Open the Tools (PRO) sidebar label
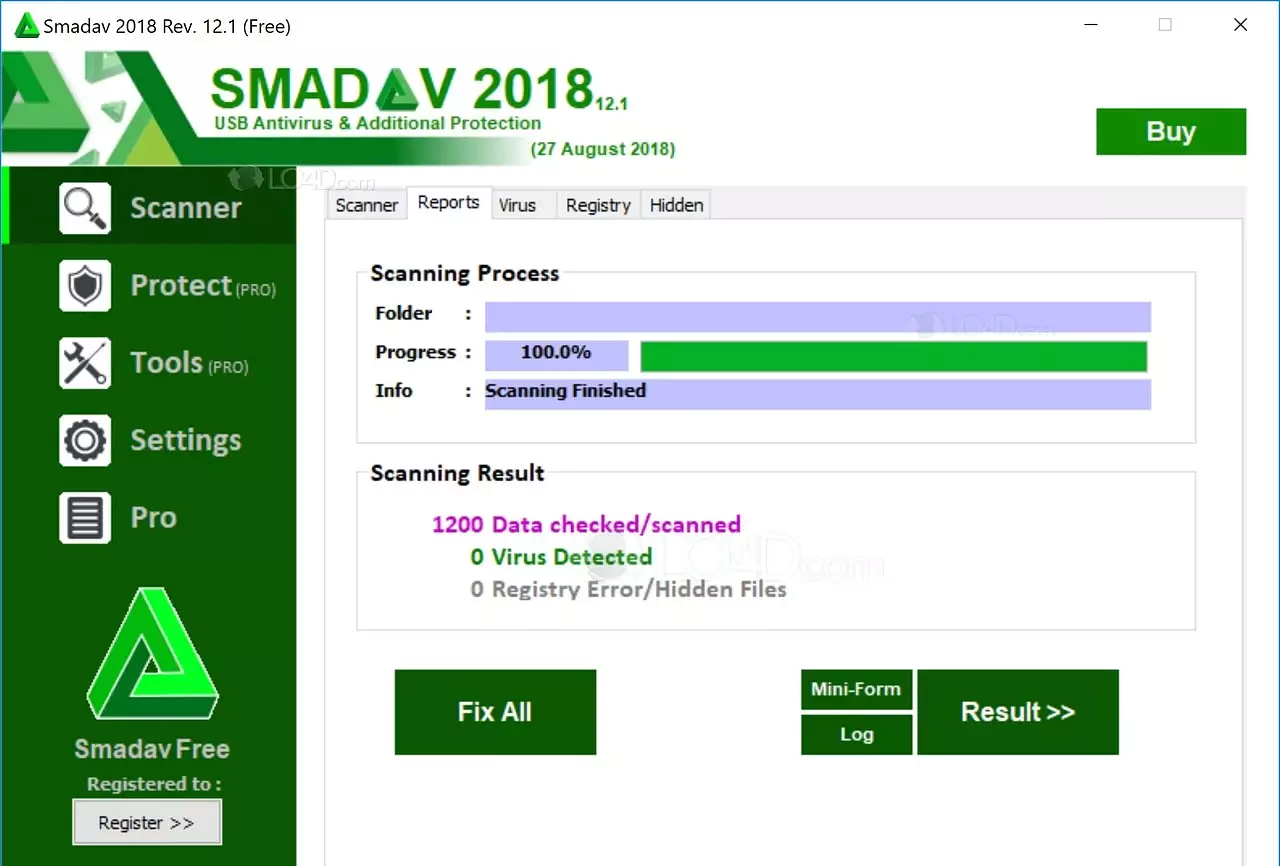This screenshot has height=866, width=1280. tap(189, 363)
